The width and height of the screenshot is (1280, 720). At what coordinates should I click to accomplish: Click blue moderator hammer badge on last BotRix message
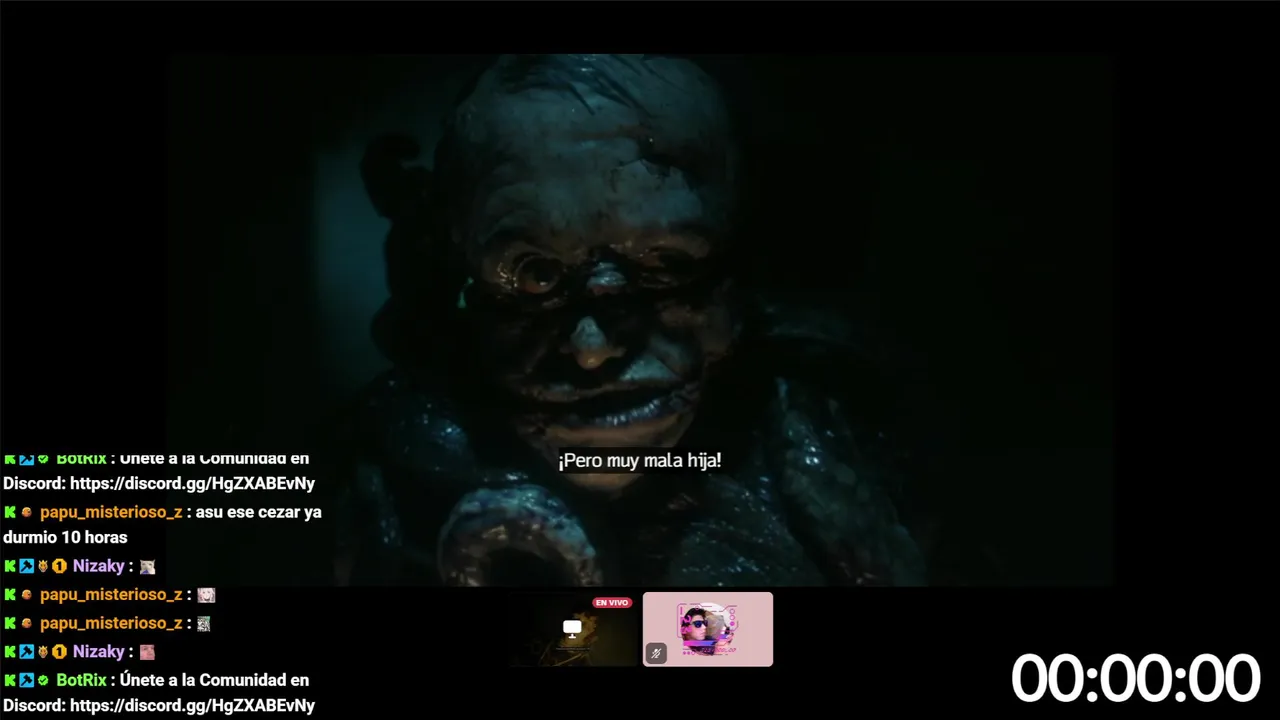tap(26, 680)
